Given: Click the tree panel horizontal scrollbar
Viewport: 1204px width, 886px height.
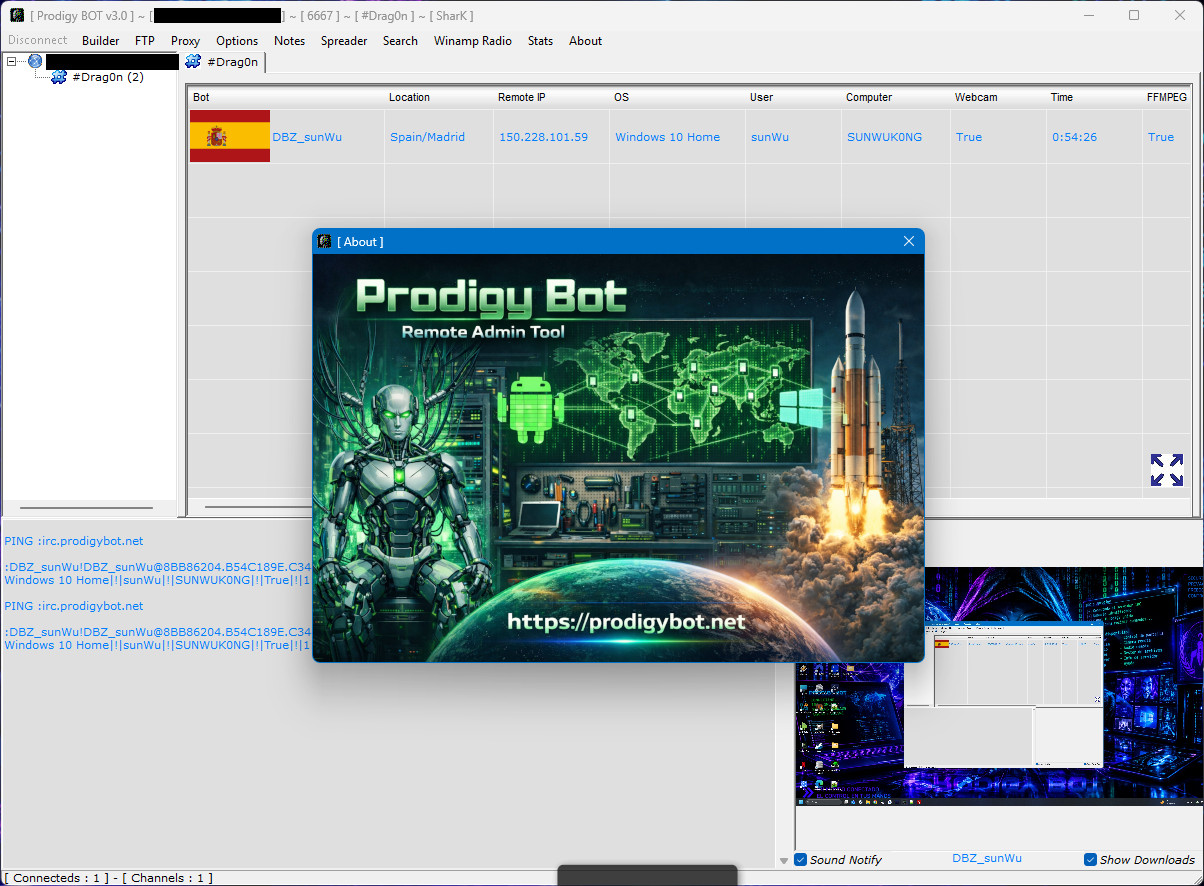Looking at the screenshot, I should click(86, 508).
